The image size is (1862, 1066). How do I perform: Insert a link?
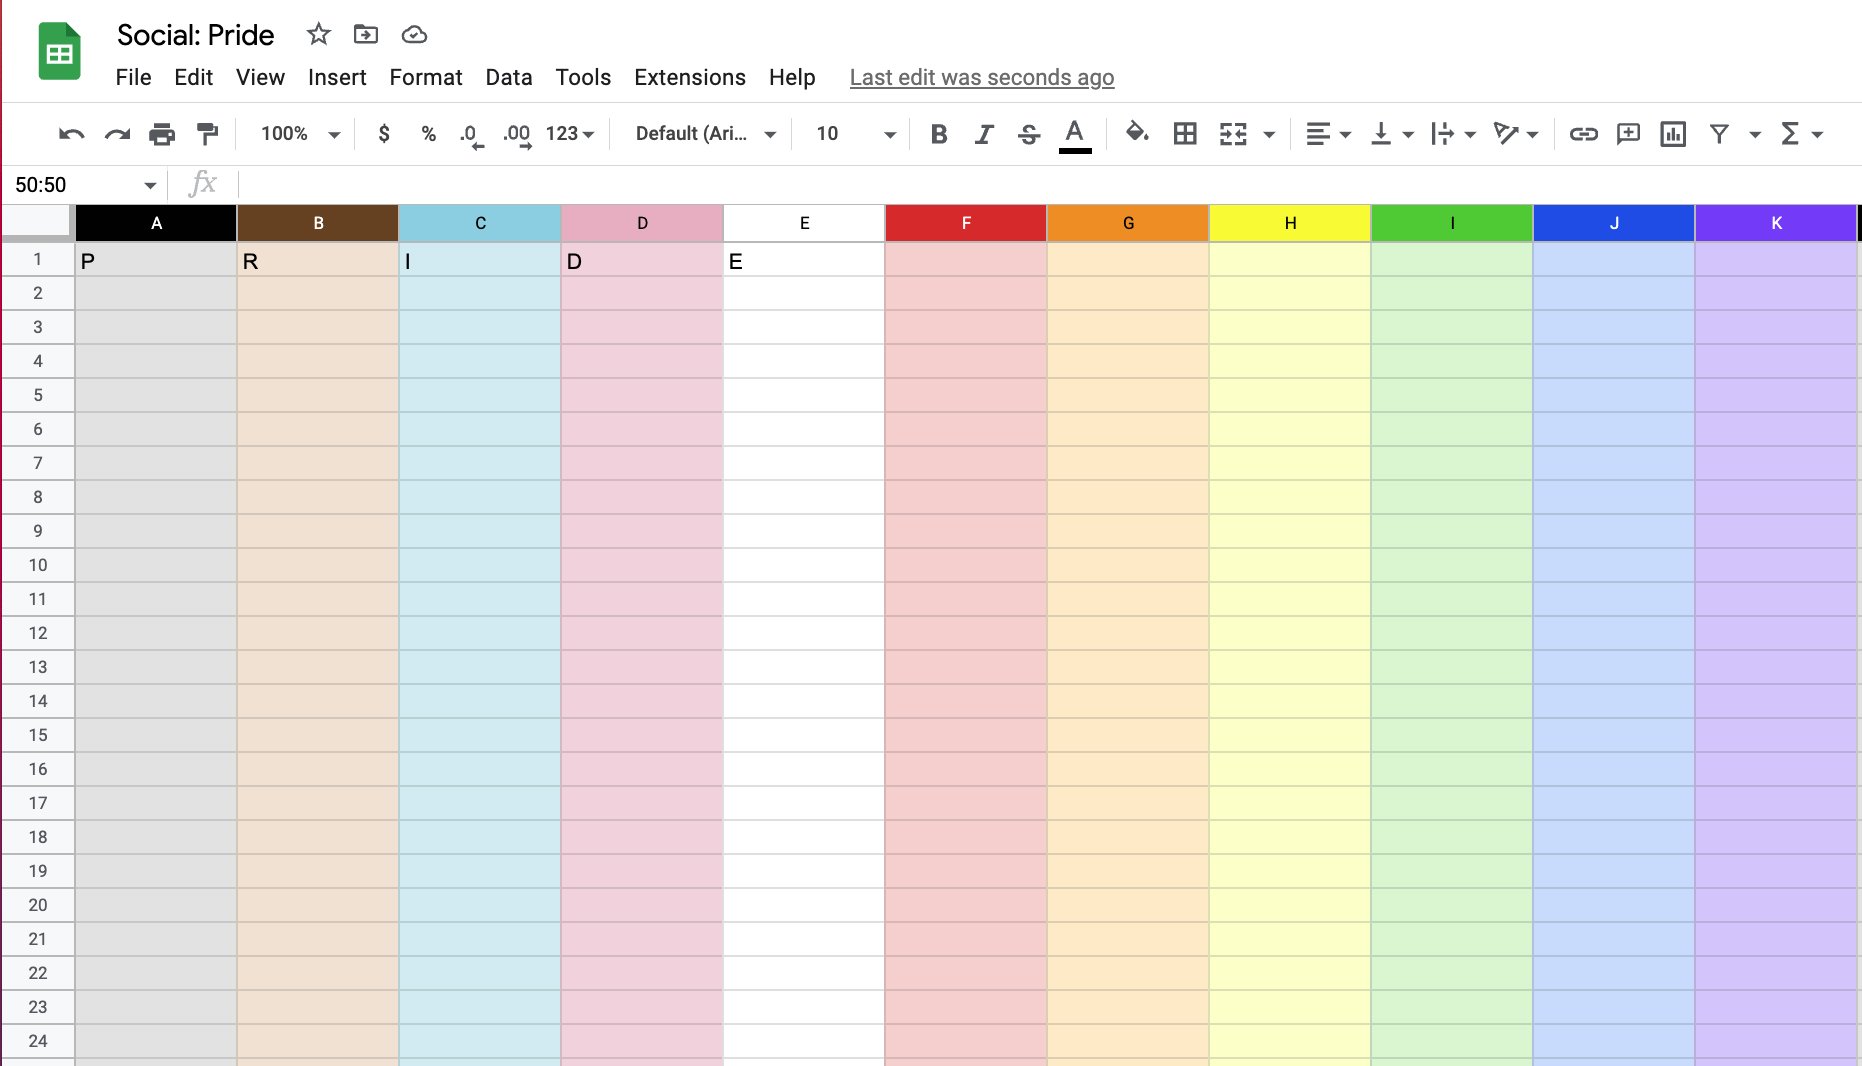1583,133
